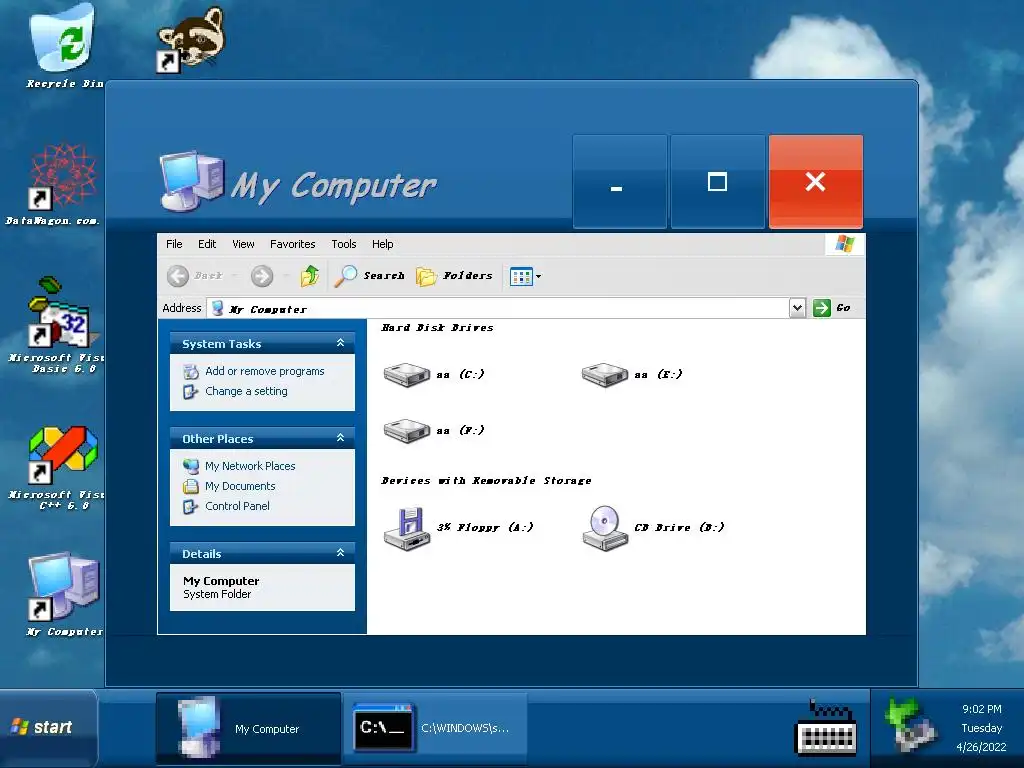Toggle the Folders pane from toolbar
Viewport: 1024px width, 768px height.
[x=455, y=276]
